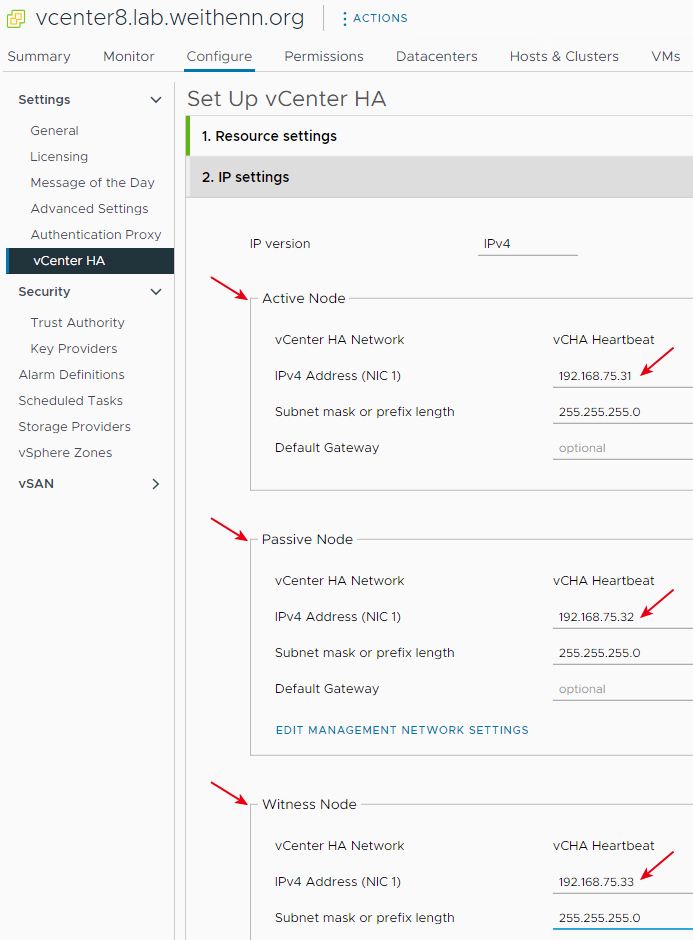Select the Configure tab
The height and width of the screenshot is (940, 693).
pos(219,56)
